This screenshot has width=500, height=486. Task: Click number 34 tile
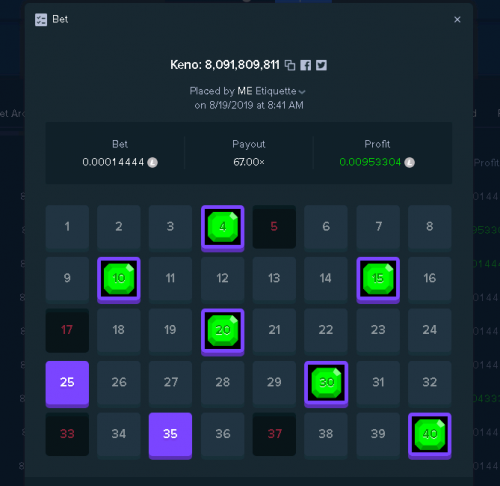click(x=119, y=435)
